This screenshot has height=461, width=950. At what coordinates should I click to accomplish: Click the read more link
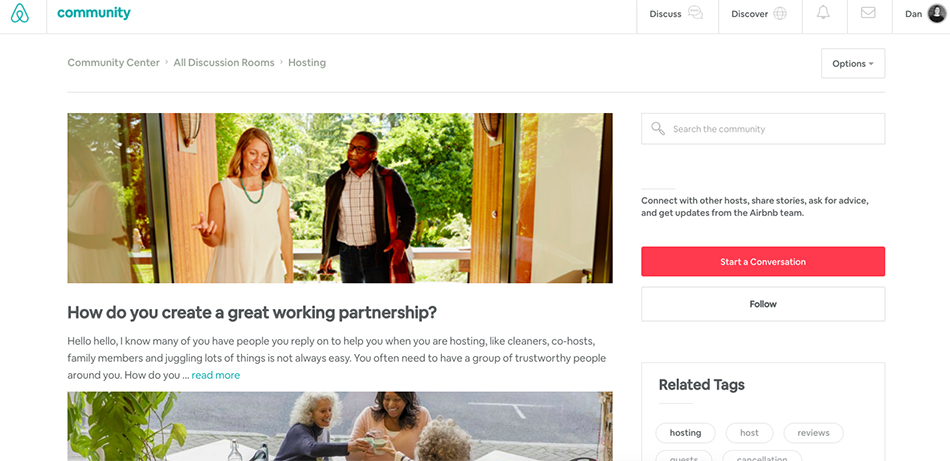[216, 375]
